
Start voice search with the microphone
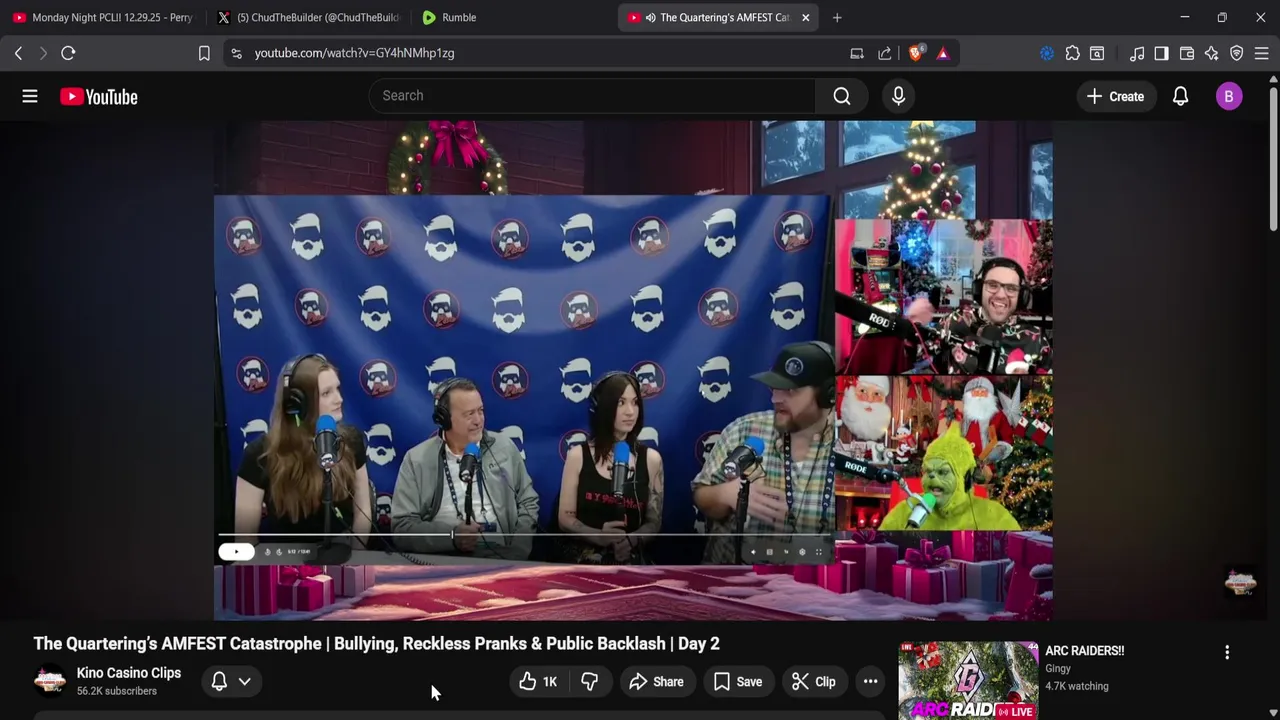898,96
